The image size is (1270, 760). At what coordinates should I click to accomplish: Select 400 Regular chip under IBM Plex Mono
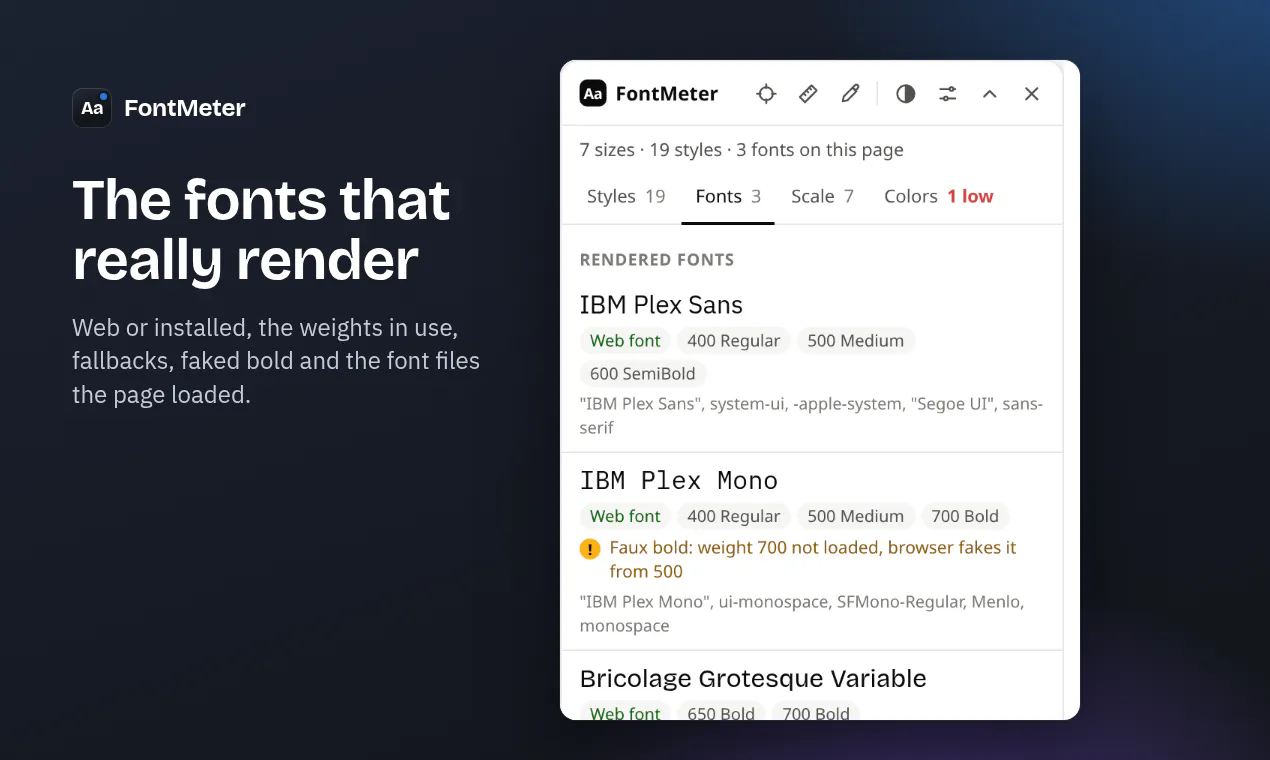tap(734, 517)
